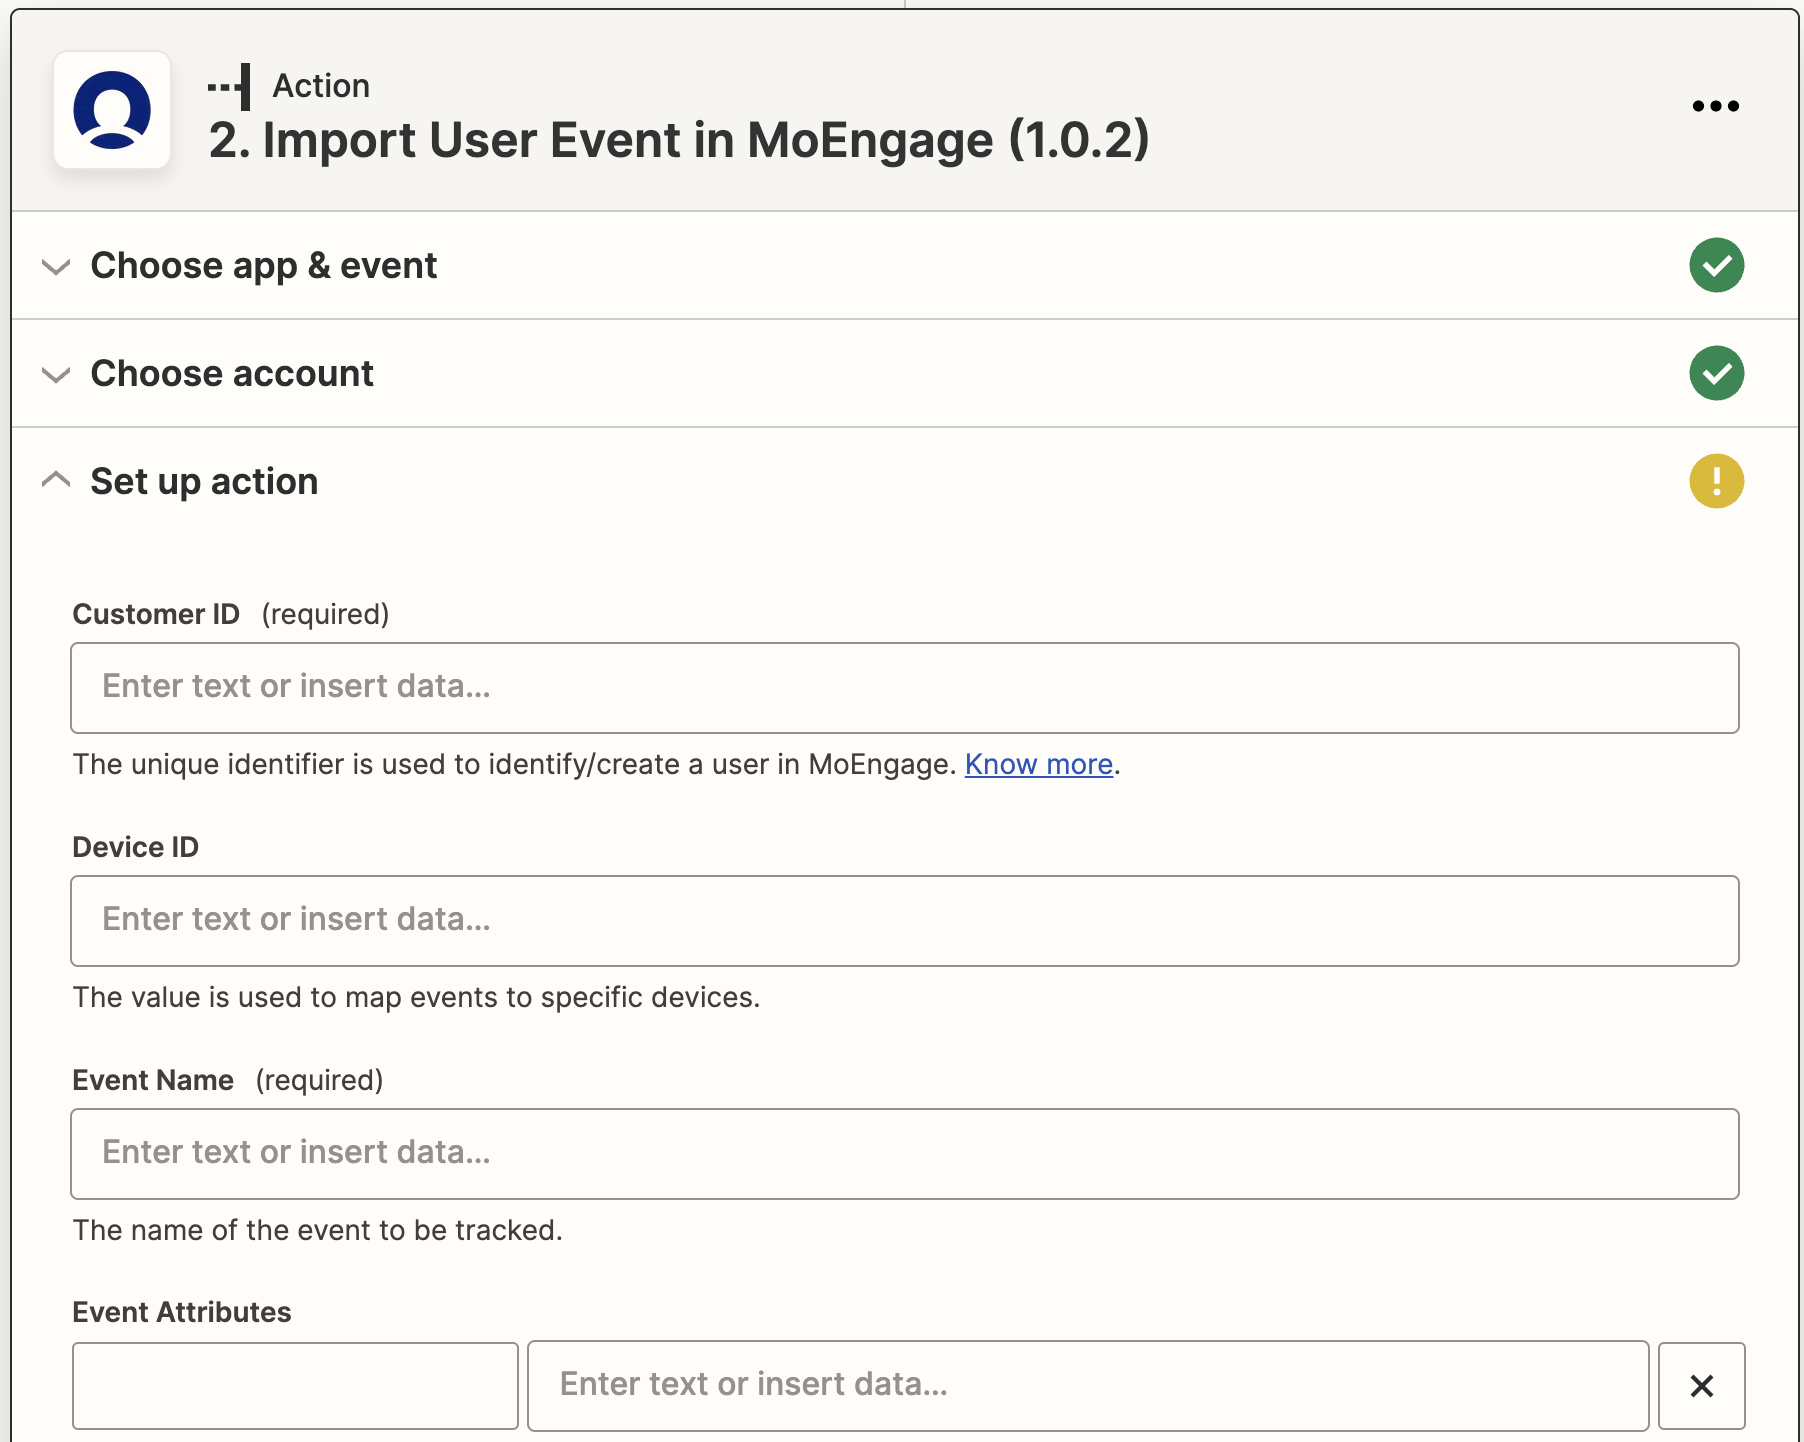The height and width of the screenshot is (1442, 1804).
Task: Expand the Choose account section
Action: click(56, 374)
